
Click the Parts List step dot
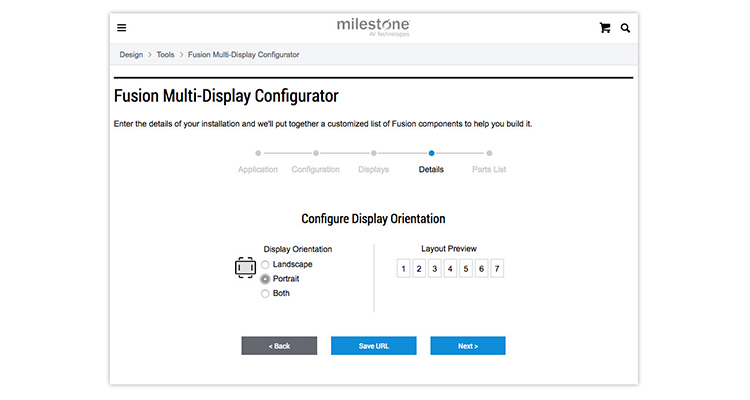tap(489, 153)
